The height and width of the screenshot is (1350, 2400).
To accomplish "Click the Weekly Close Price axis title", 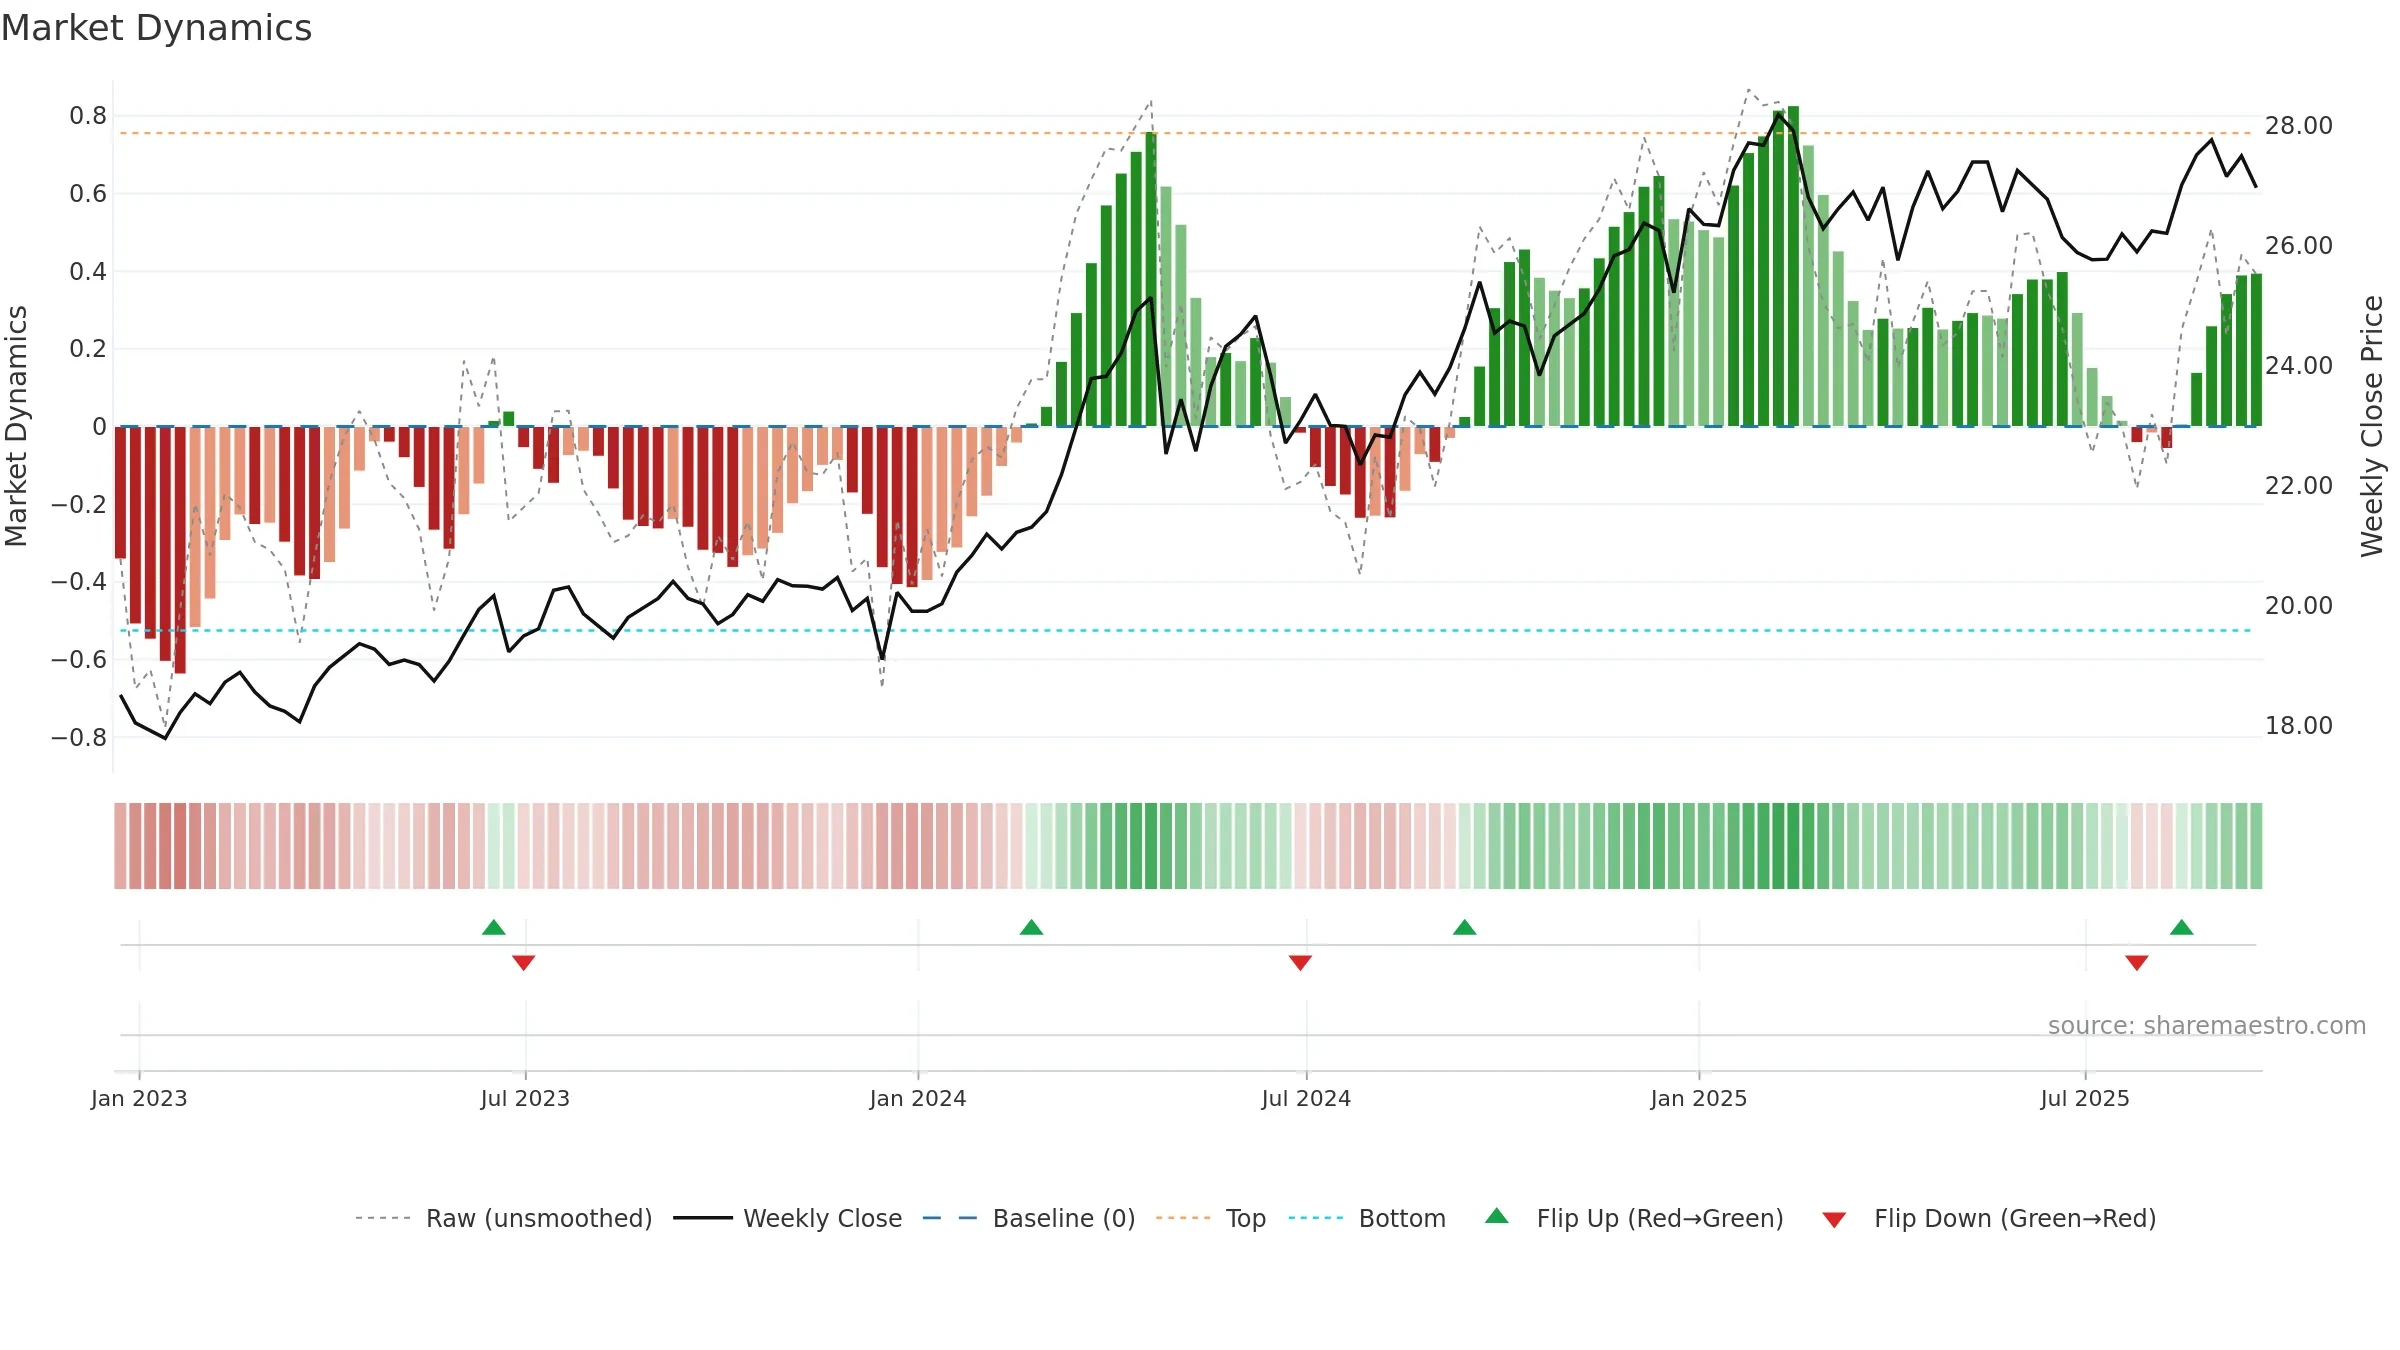I will (2372, 426).
